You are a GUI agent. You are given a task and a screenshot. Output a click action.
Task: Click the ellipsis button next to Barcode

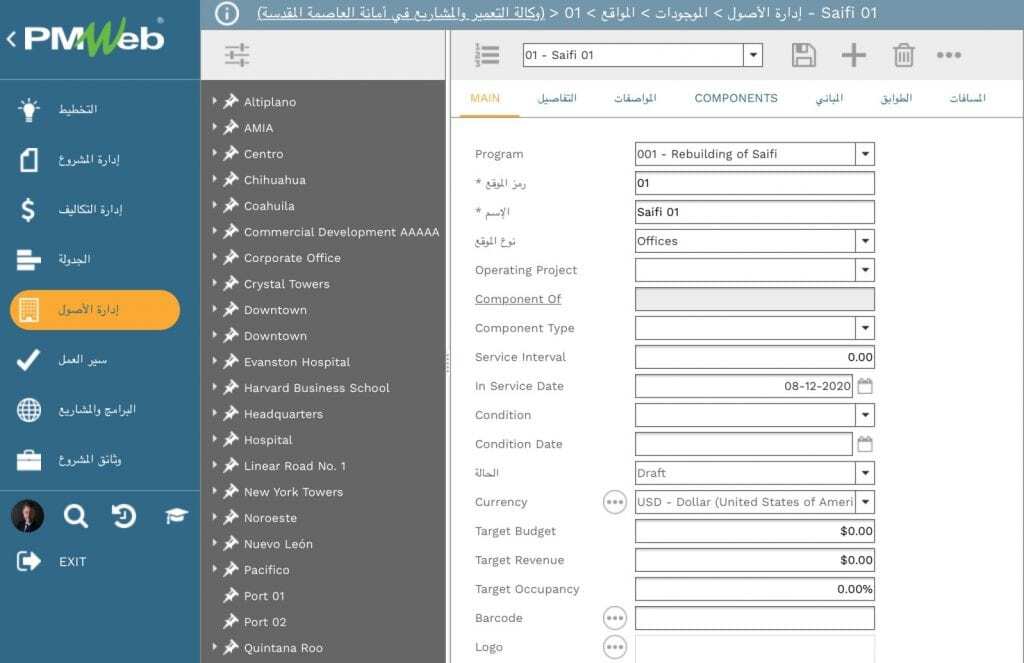[614, 618]
